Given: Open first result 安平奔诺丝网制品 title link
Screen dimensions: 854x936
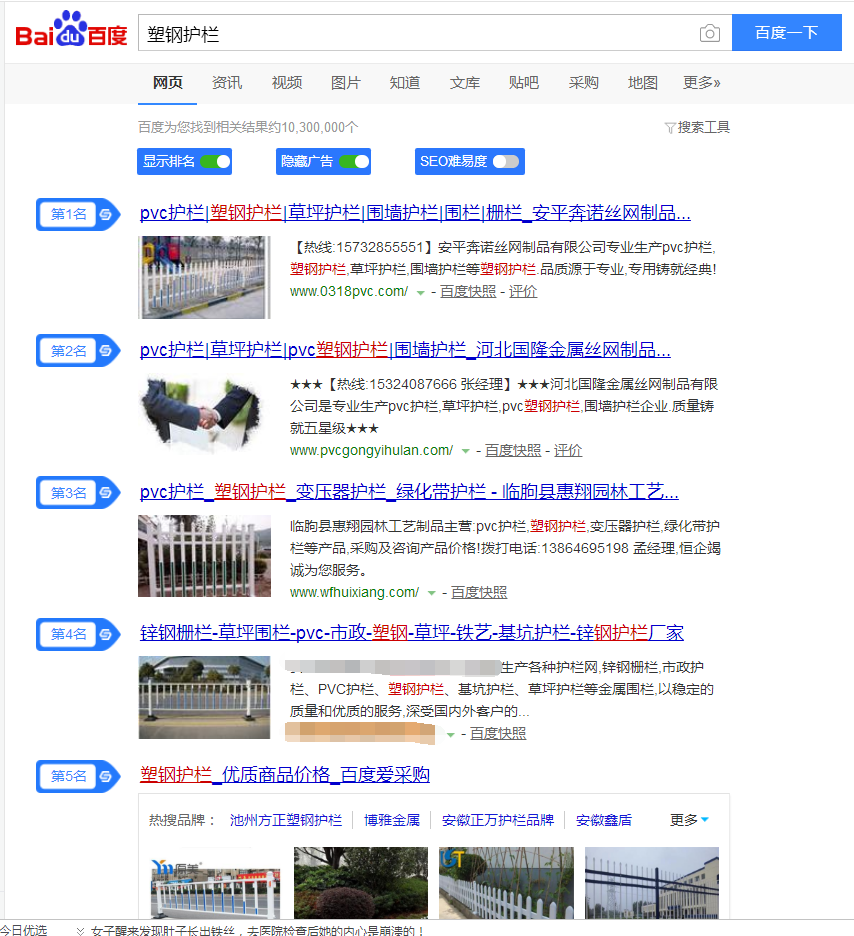Looking at the screenshot, I should 415,213.
